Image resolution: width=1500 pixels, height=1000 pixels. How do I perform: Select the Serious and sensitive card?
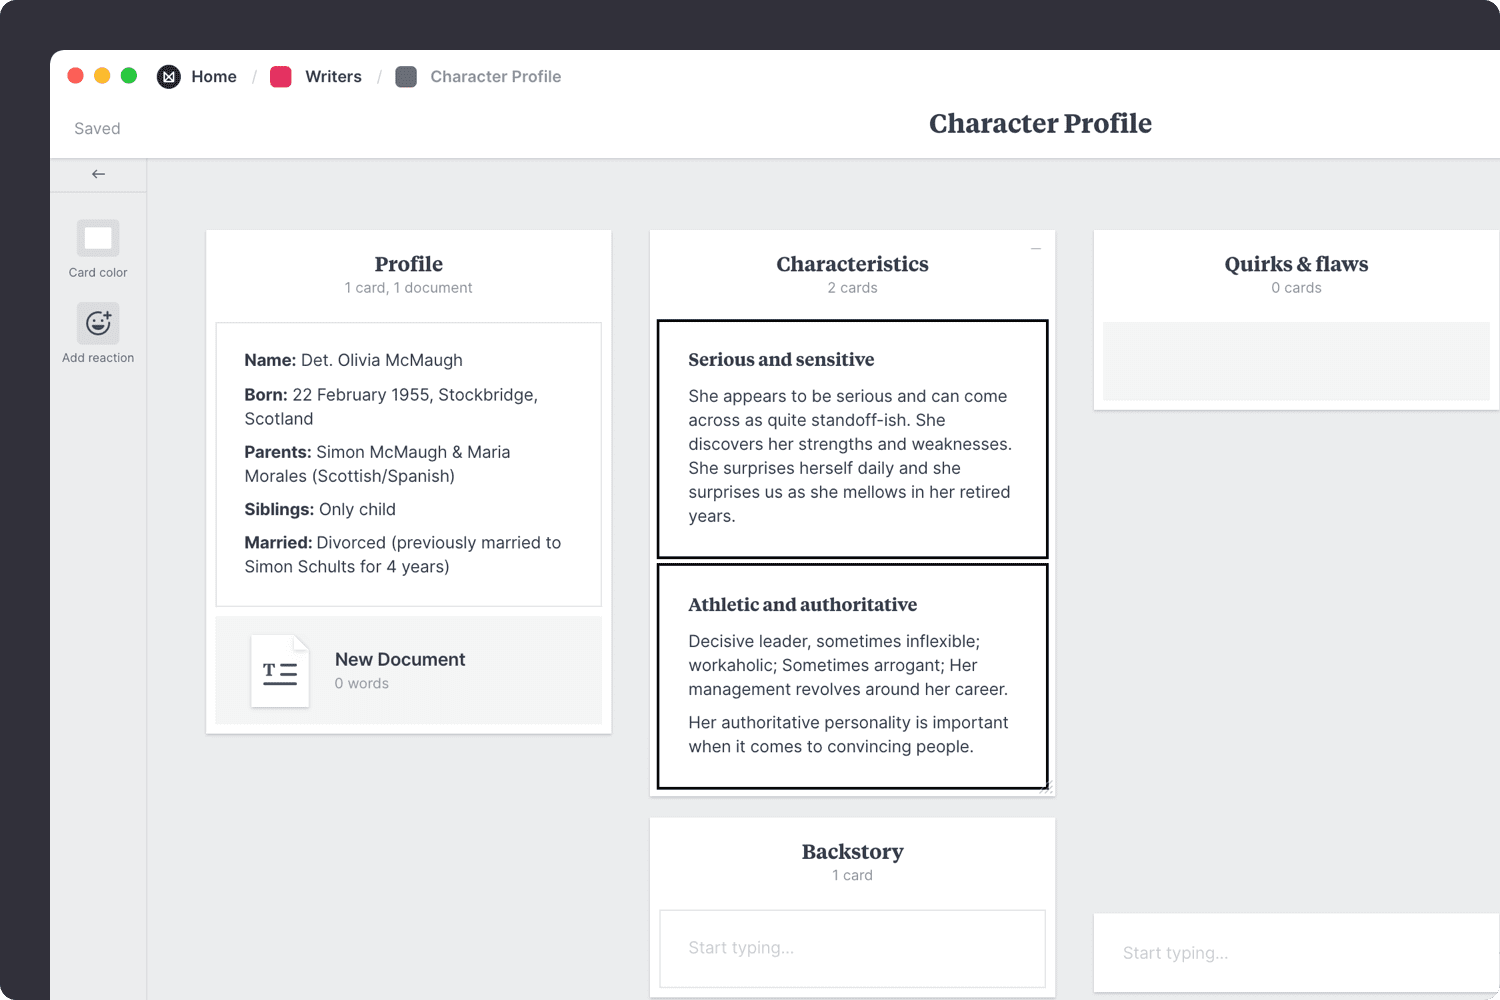[852, 438]
